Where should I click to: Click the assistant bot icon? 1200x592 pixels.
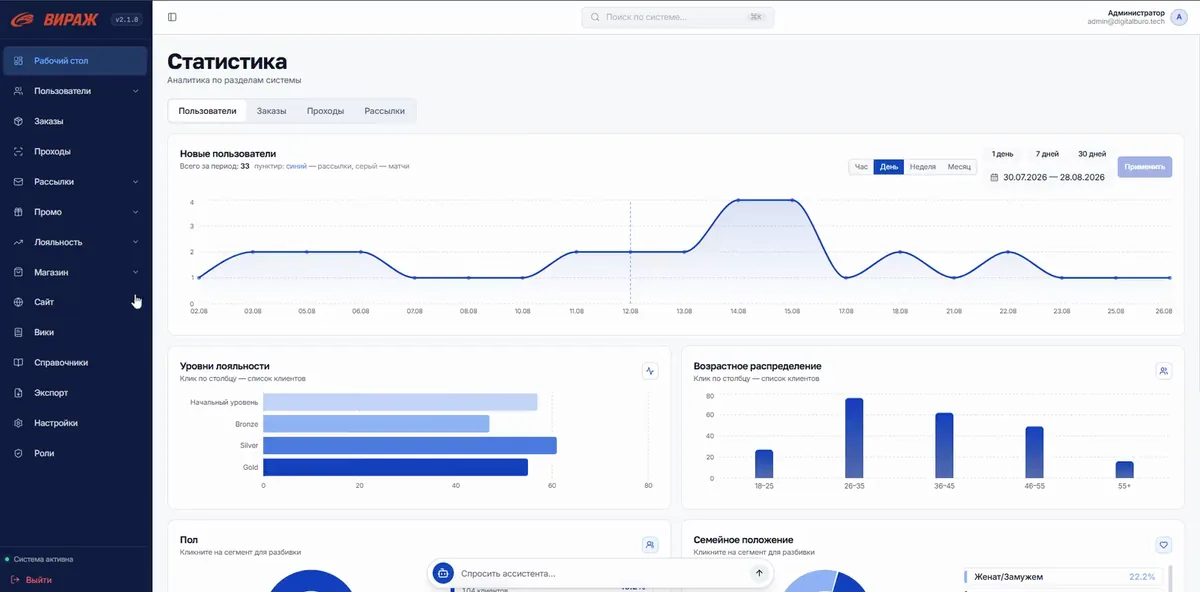click(x=443, y=573)
